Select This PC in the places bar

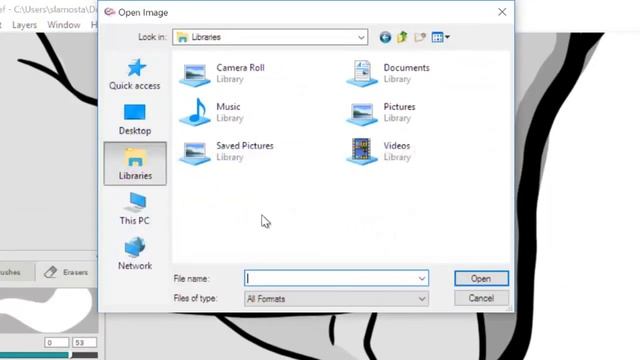point(135,209)
